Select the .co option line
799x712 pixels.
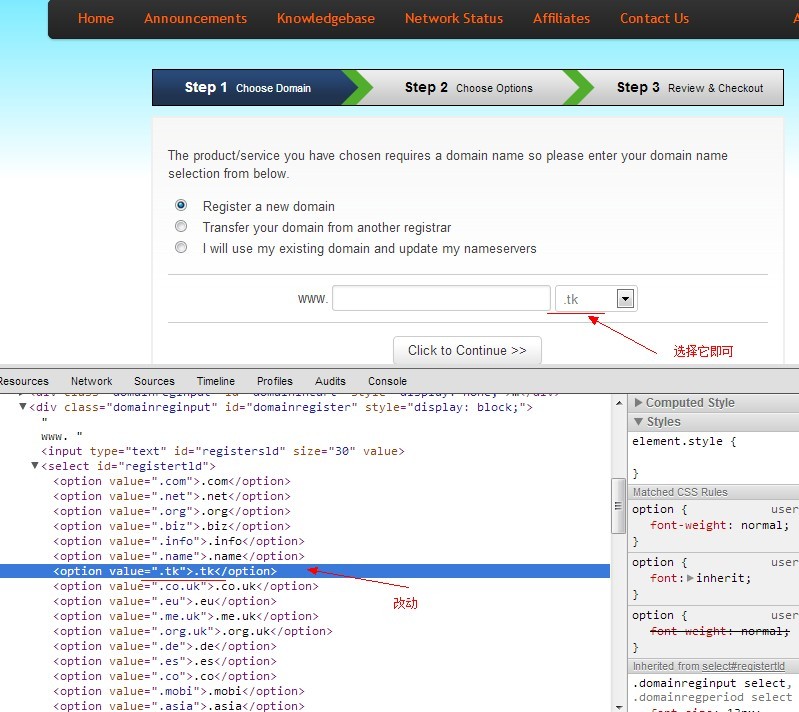coord(165,676)
